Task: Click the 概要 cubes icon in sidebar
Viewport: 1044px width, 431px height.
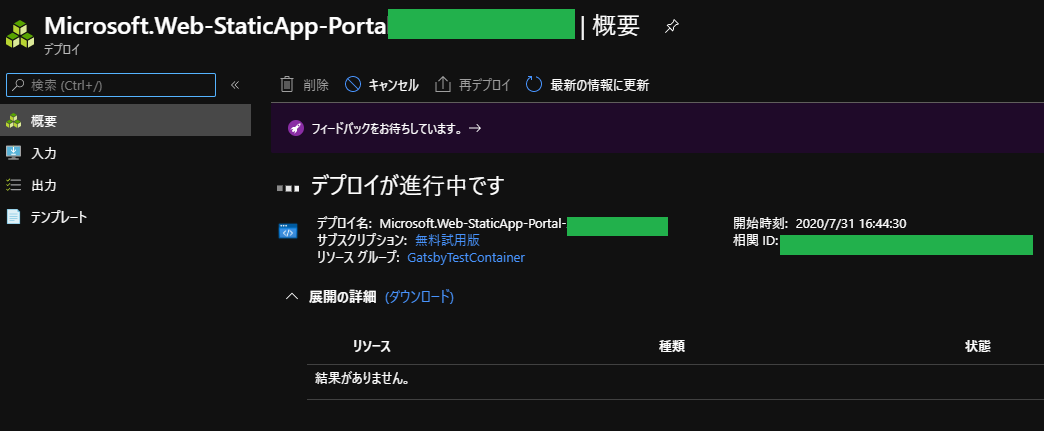Action: tap(13, 121)
